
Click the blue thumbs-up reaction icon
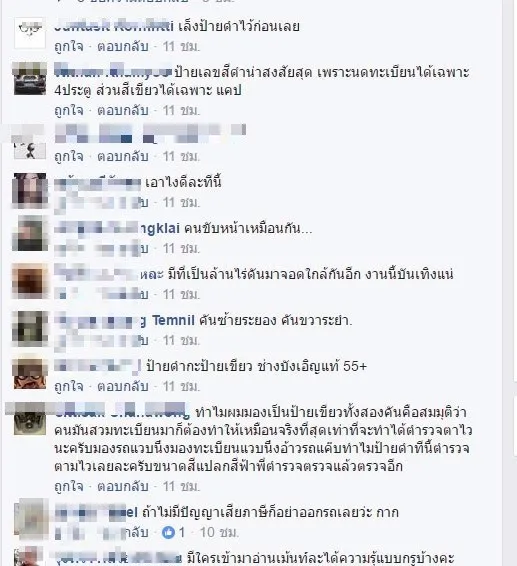(168, 532)
